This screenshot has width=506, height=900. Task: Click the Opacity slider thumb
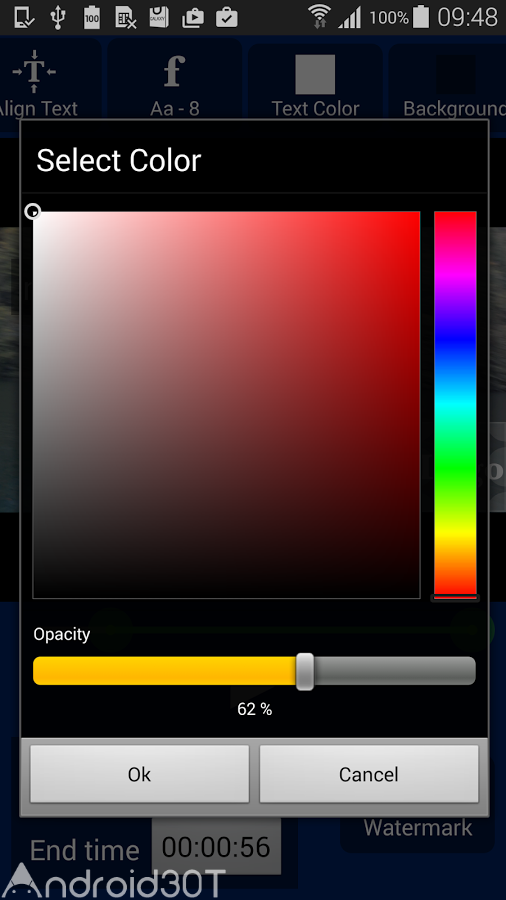coord(305,671)
